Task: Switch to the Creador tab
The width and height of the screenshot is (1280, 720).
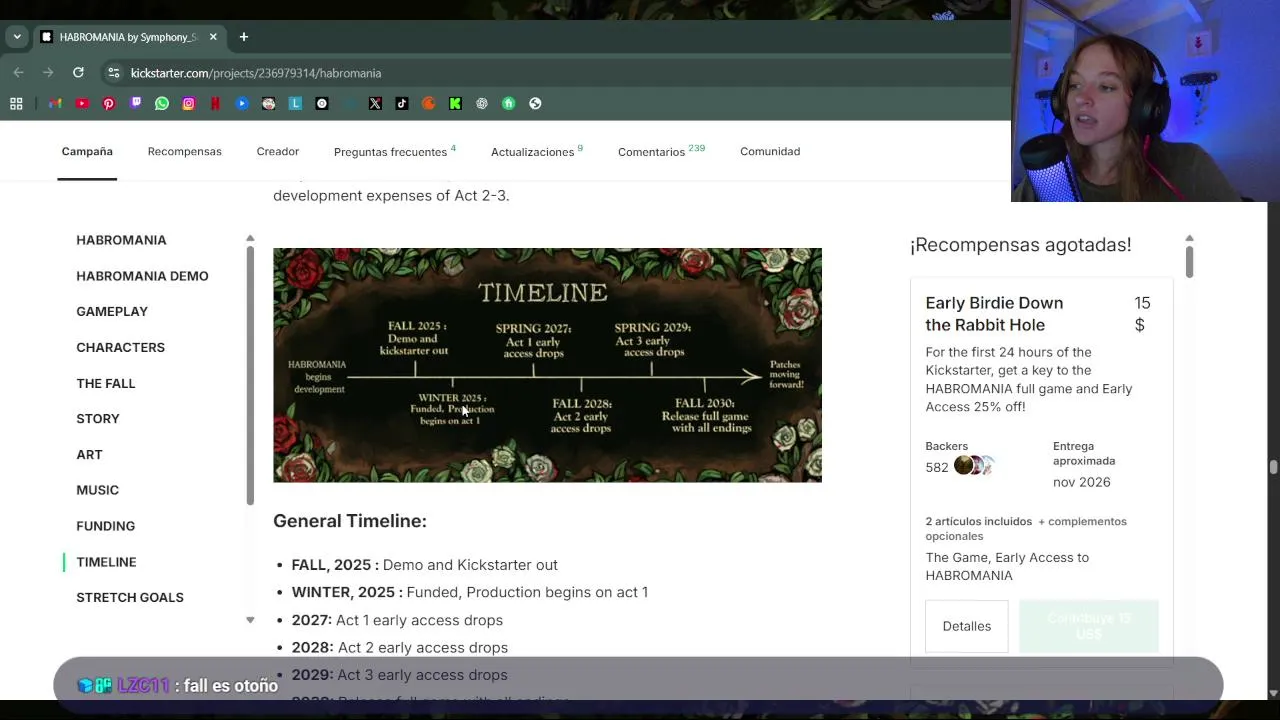Action: click(278, 151)
